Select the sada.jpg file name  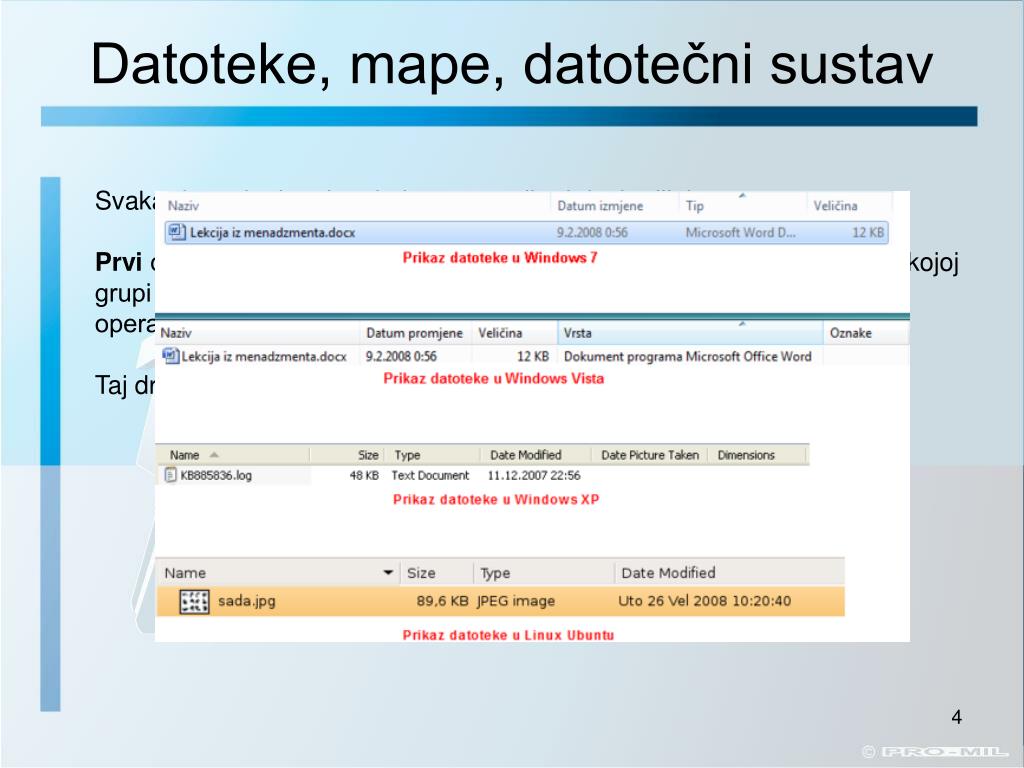pos(246,601)
